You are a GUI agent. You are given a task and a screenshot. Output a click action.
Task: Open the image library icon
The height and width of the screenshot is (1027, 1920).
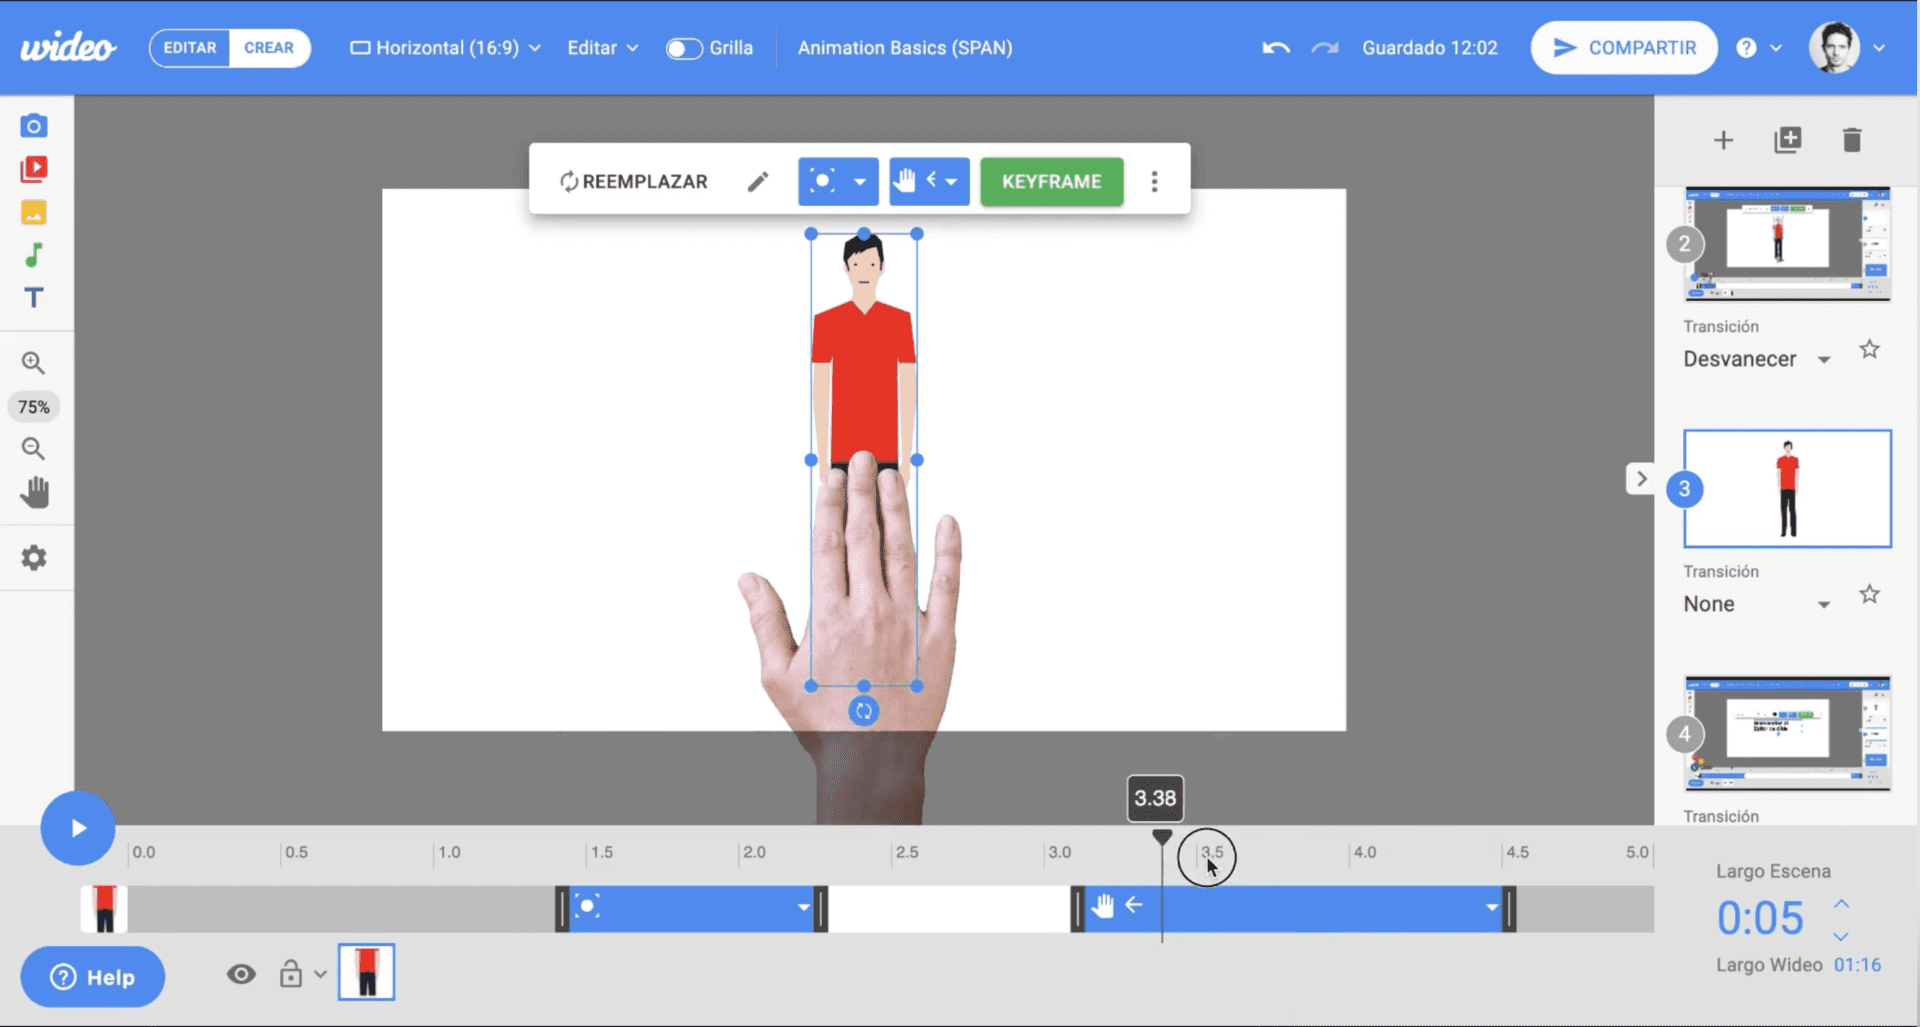click(34, 212)
